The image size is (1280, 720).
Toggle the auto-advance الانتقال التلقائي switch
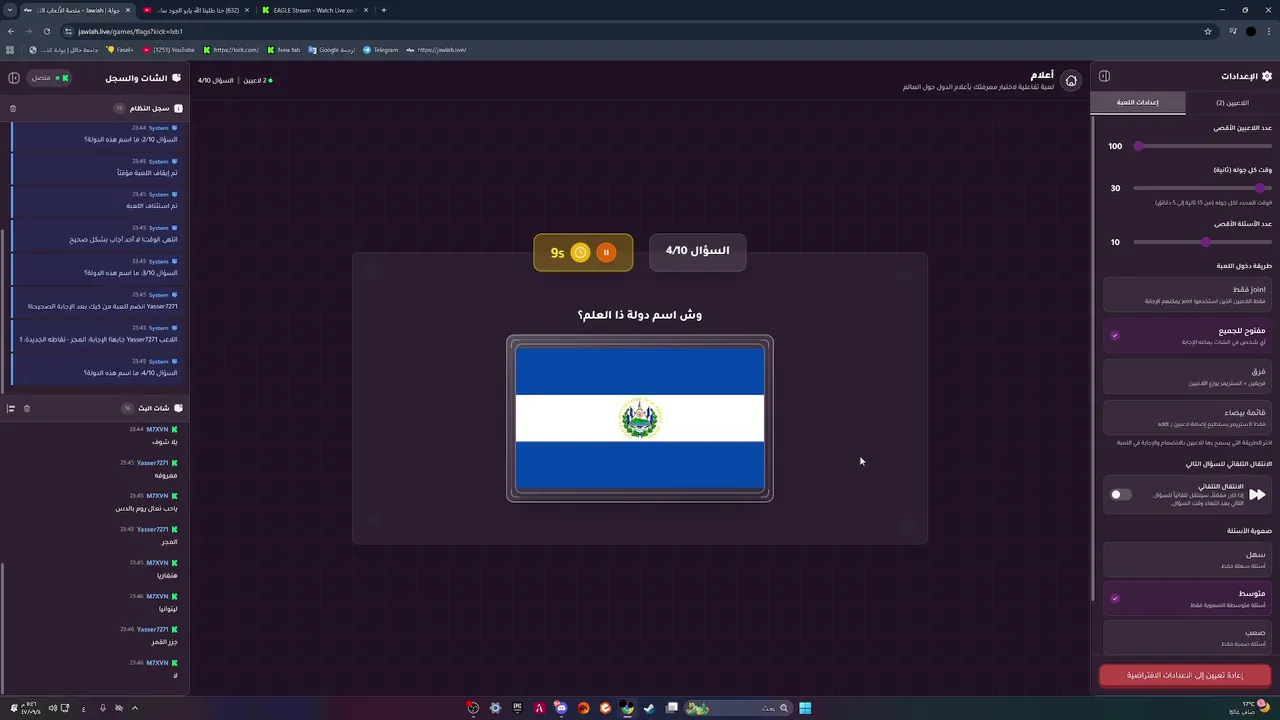[1121, 494]
